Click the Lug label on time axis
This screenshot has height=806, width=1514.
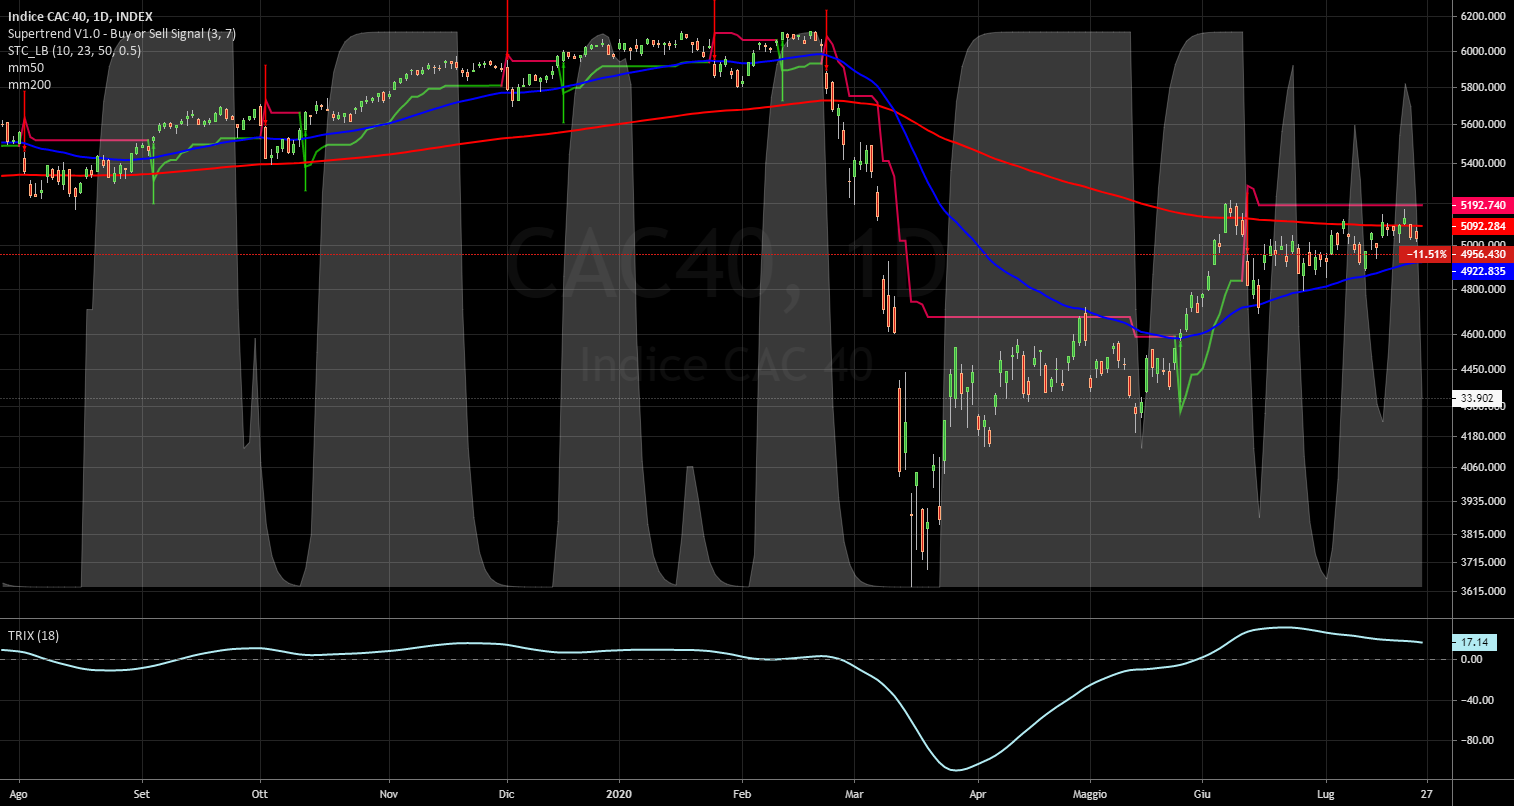[1327, 795]
